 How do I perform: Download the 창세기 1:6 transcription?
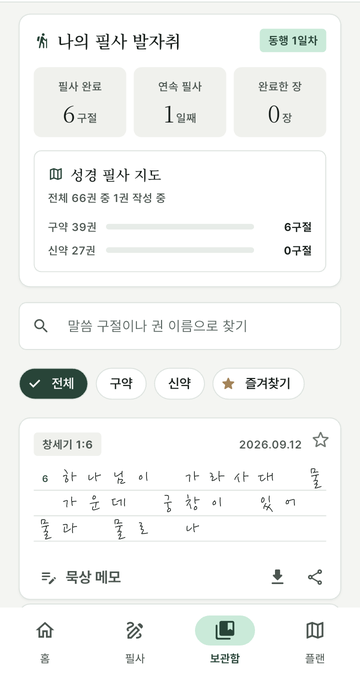[278, 577]
